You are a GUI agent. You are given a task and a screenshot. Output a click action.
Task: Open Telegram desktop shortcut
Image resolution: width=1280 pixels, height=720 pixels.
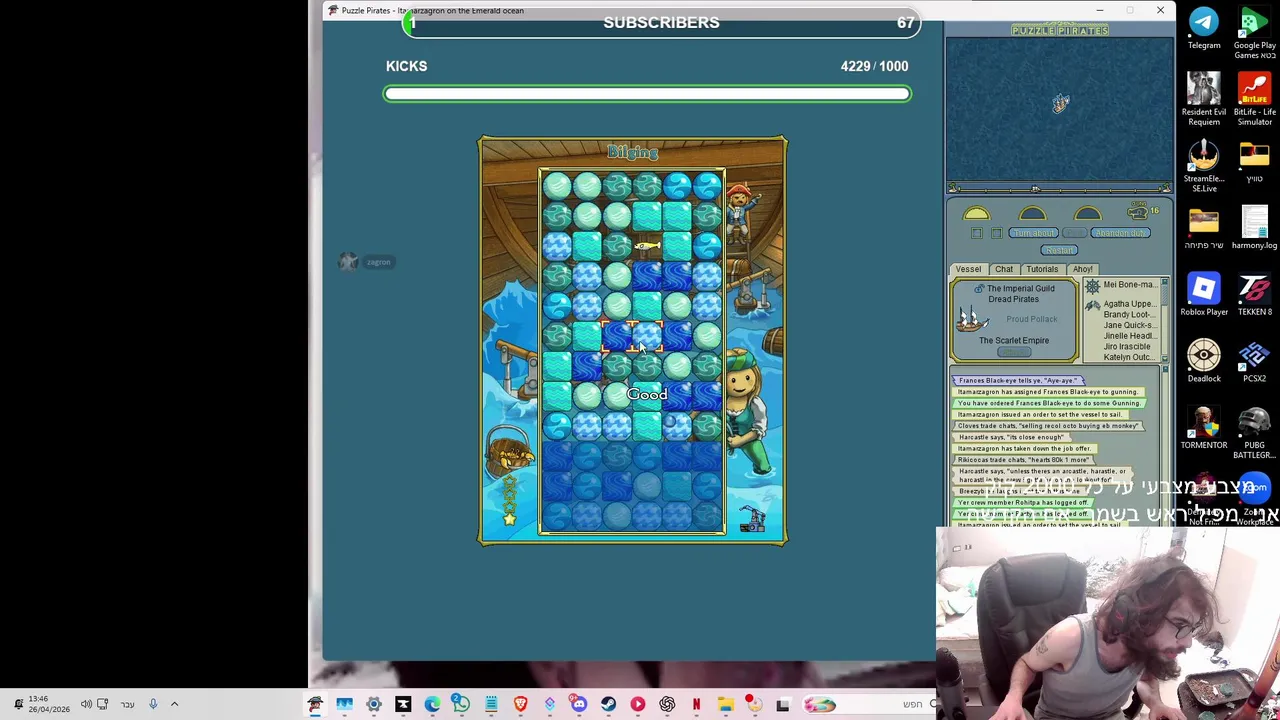tap(1204, 28)
